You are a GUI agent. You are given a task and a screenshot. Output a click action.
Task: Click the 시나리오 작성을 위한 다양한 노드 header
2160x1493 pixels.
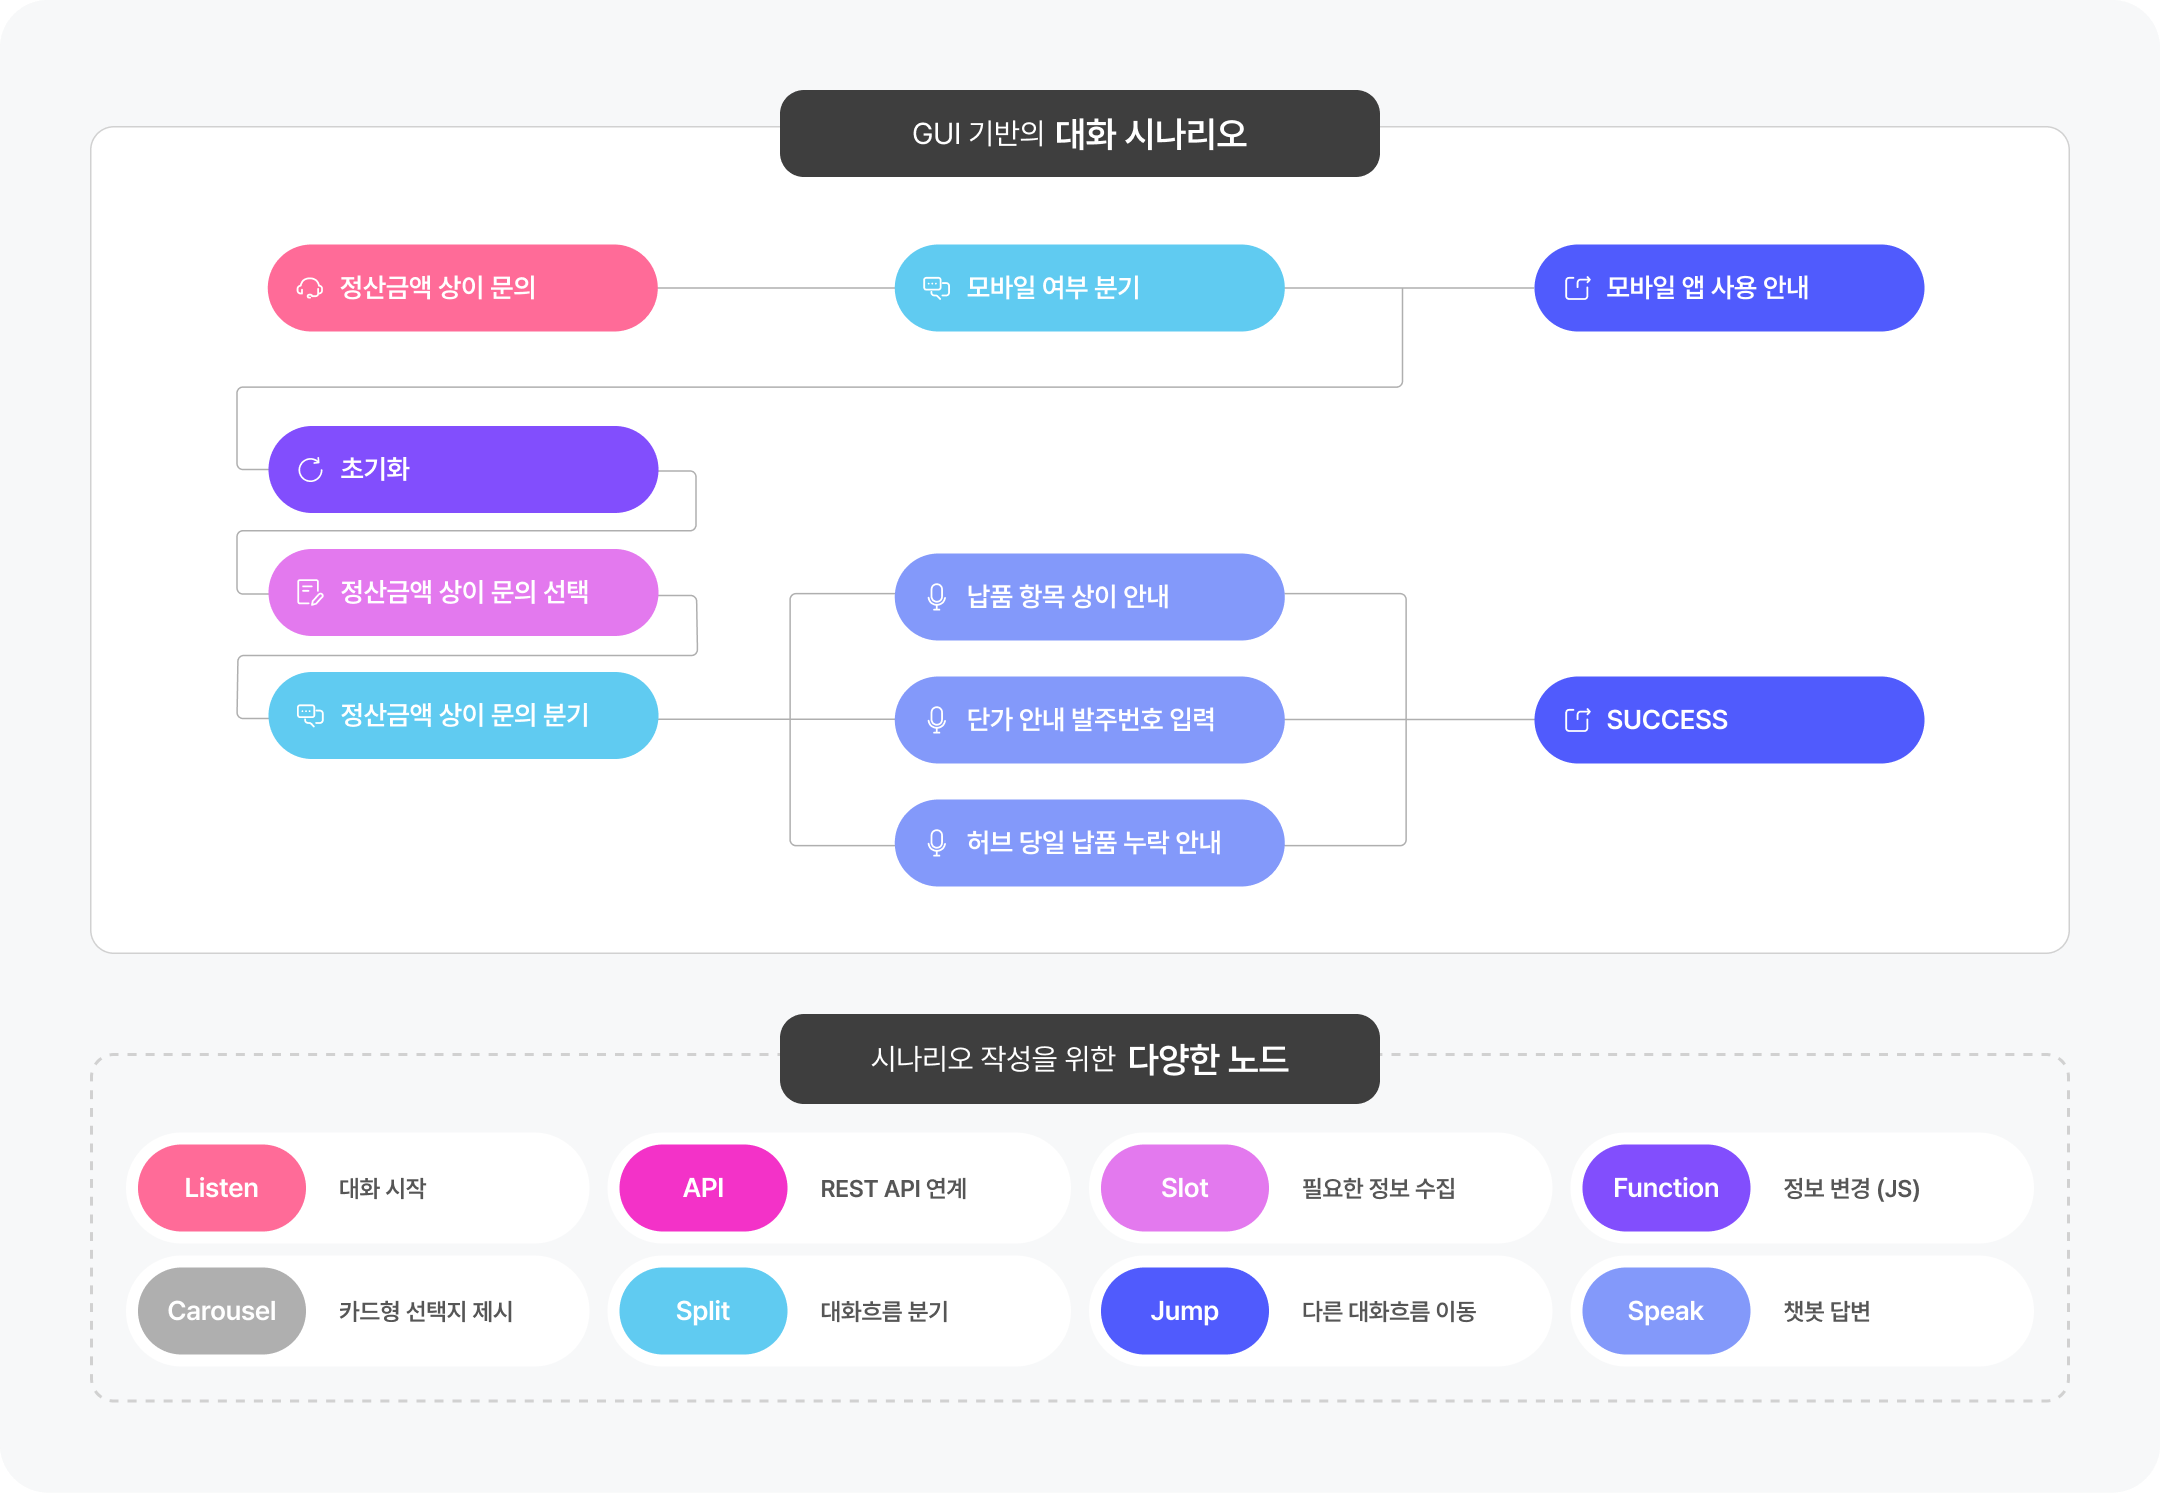pyautogui.click(x=1080, y=1059)
